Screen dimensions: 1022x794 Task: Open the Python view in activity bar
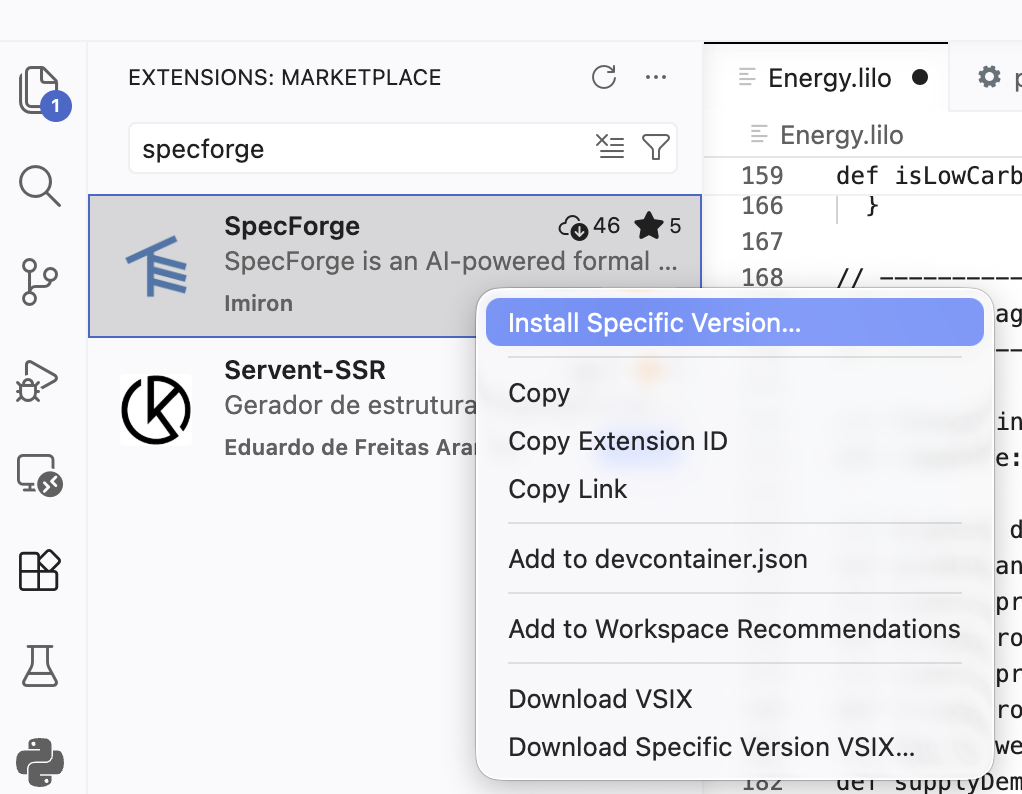pyautogui.click(x=40, y=761)
